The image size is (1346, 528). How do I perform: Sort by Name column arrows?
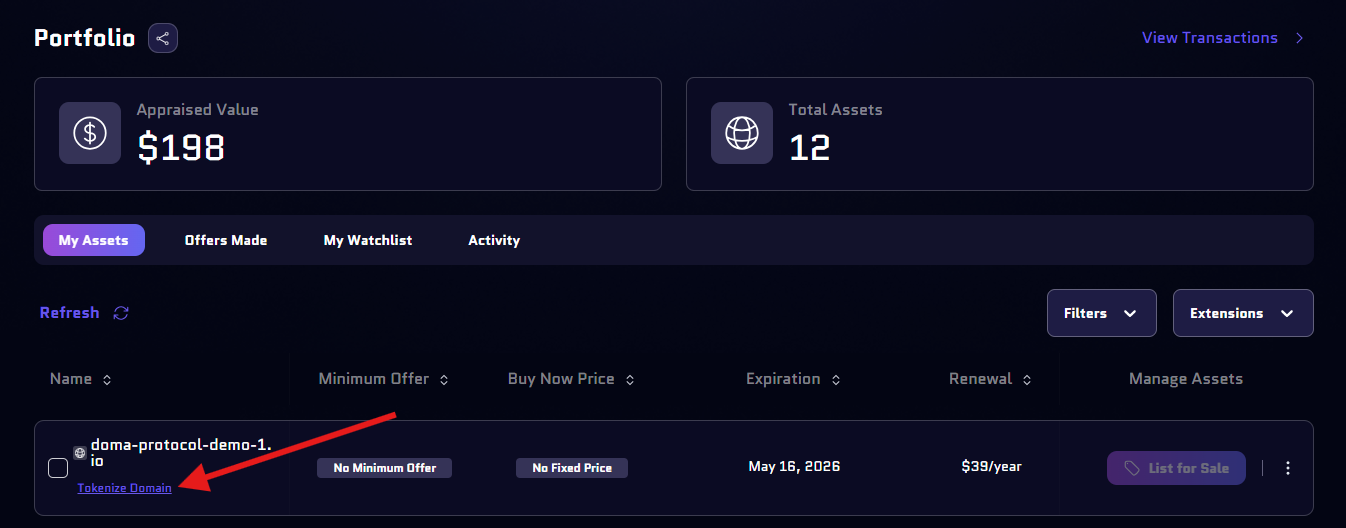(107, 380)
